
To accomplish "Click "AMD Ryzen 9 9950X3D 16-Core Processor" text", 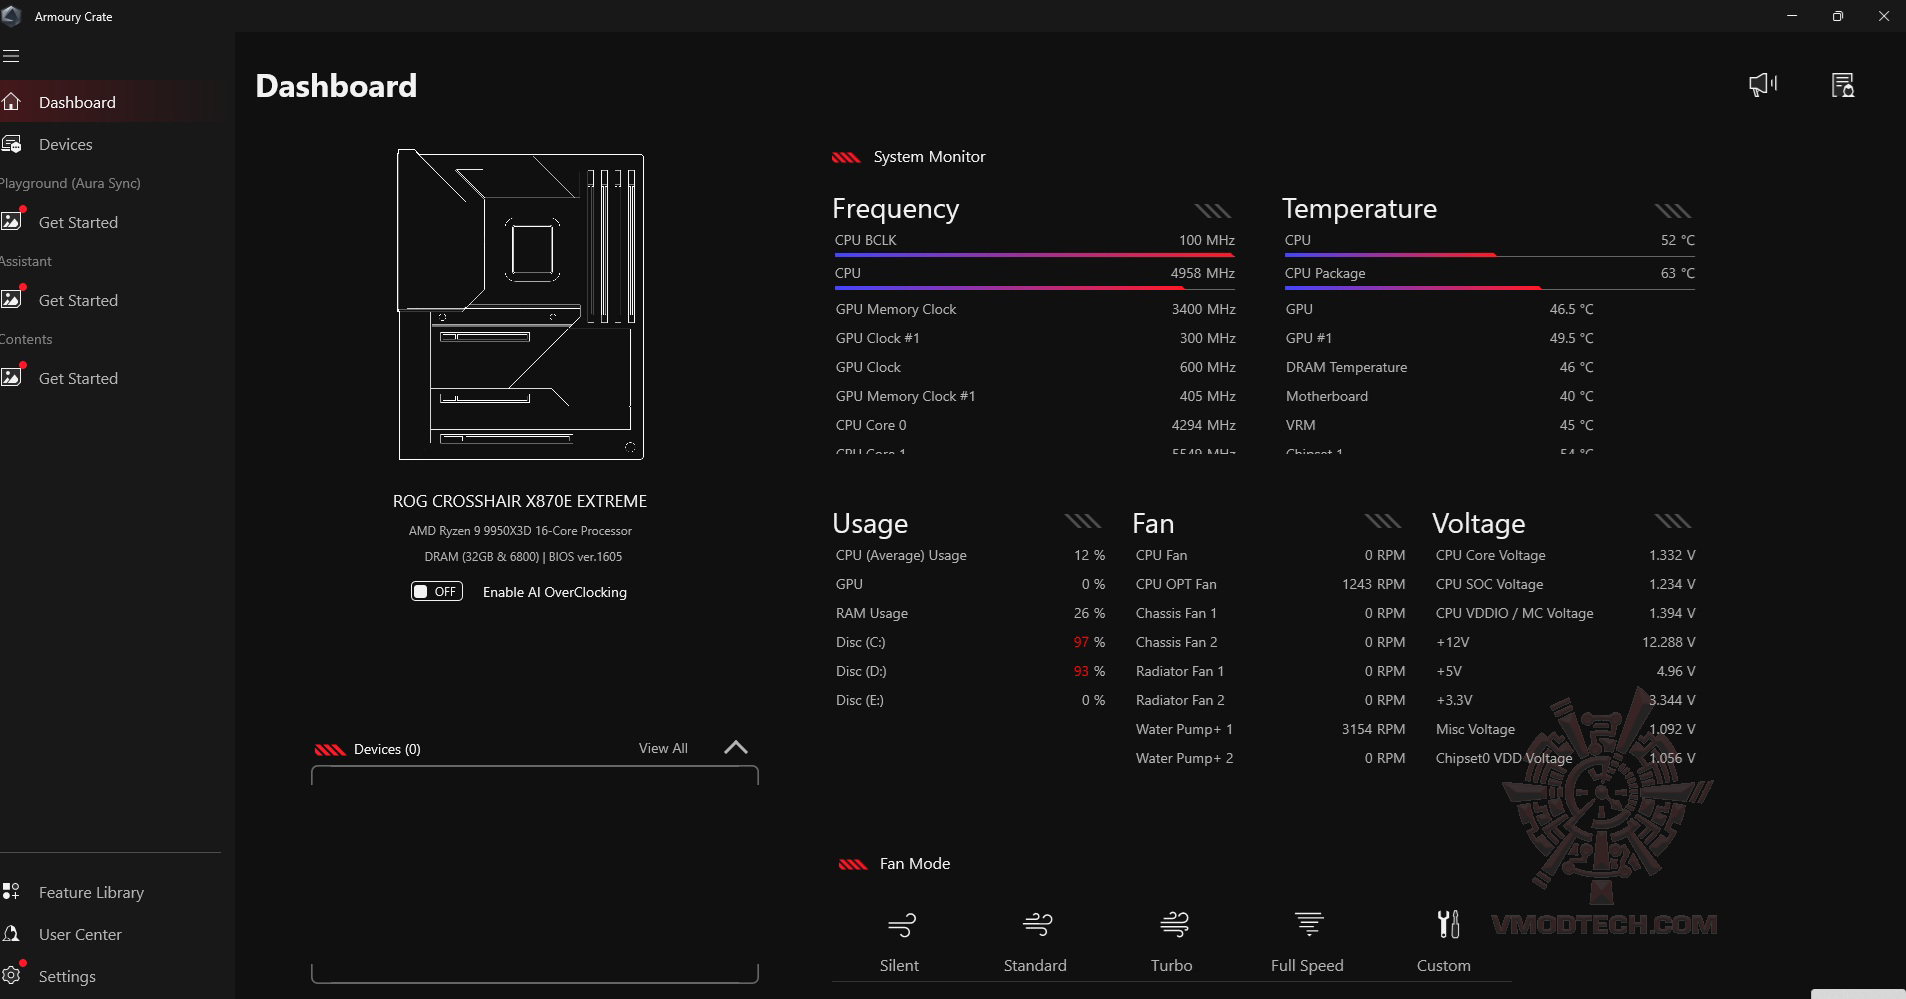I will click(520, 531).
